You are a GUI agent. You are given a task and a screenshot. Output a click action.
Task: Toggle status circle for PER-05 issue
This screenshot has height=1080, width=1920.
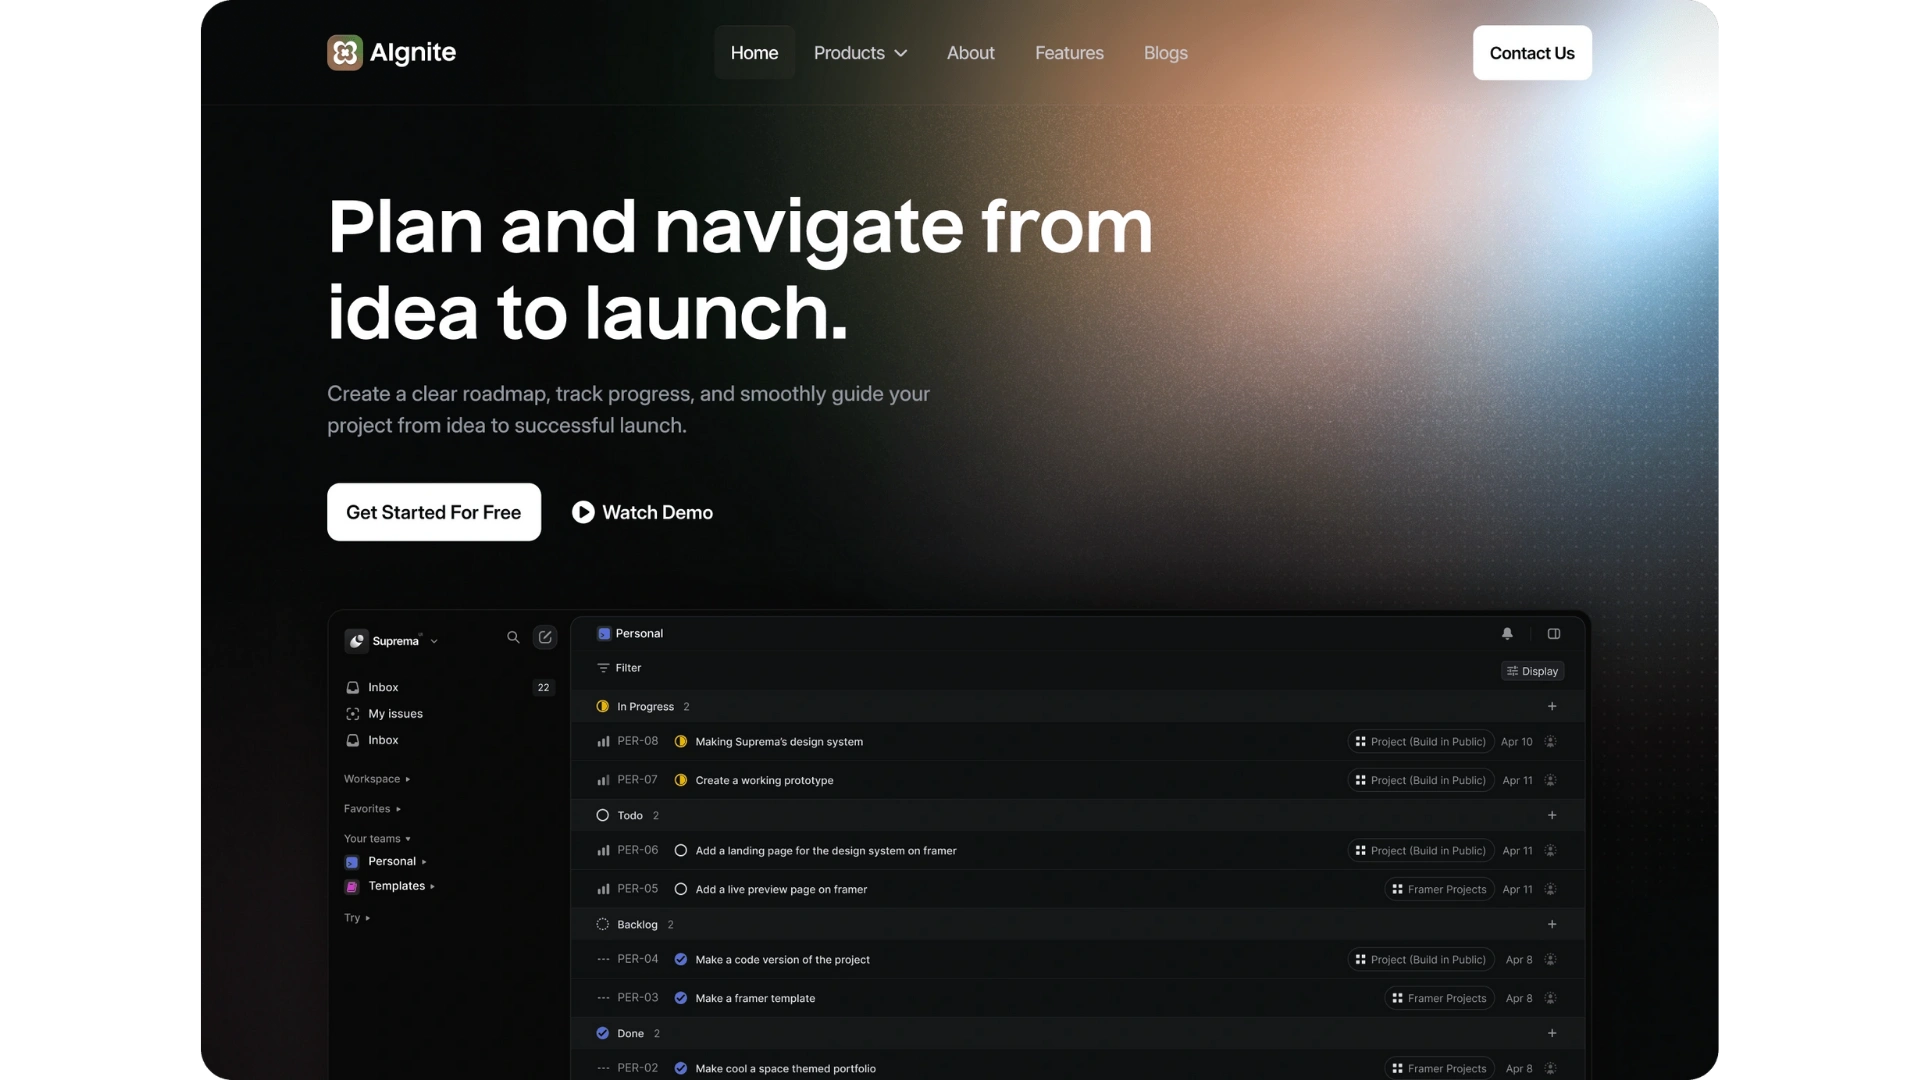[681, 889]
